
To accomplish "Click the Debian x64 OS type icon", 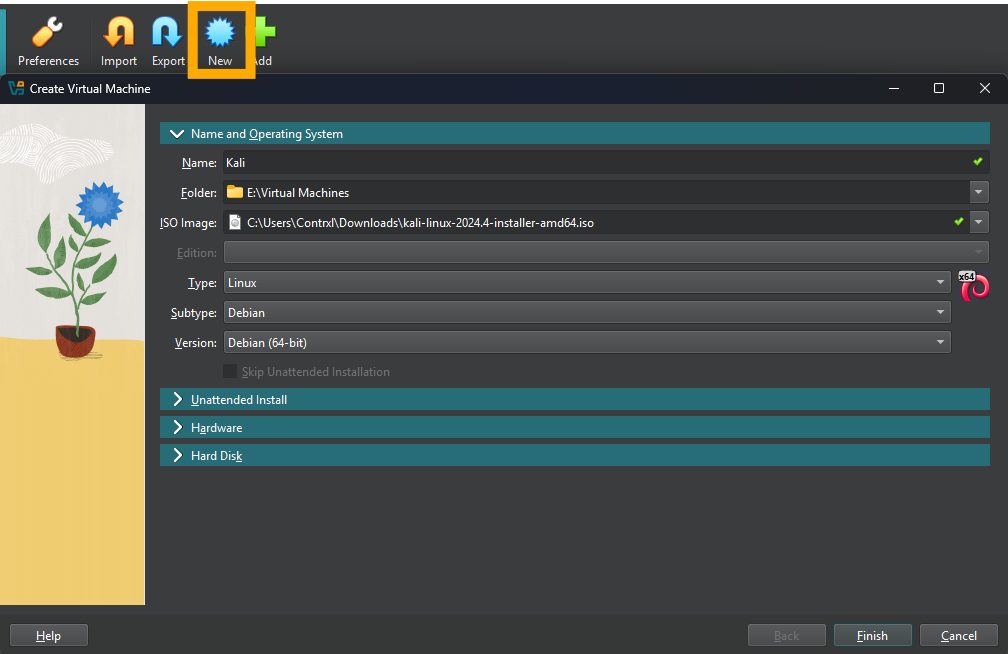I will [x=974, y=286].
